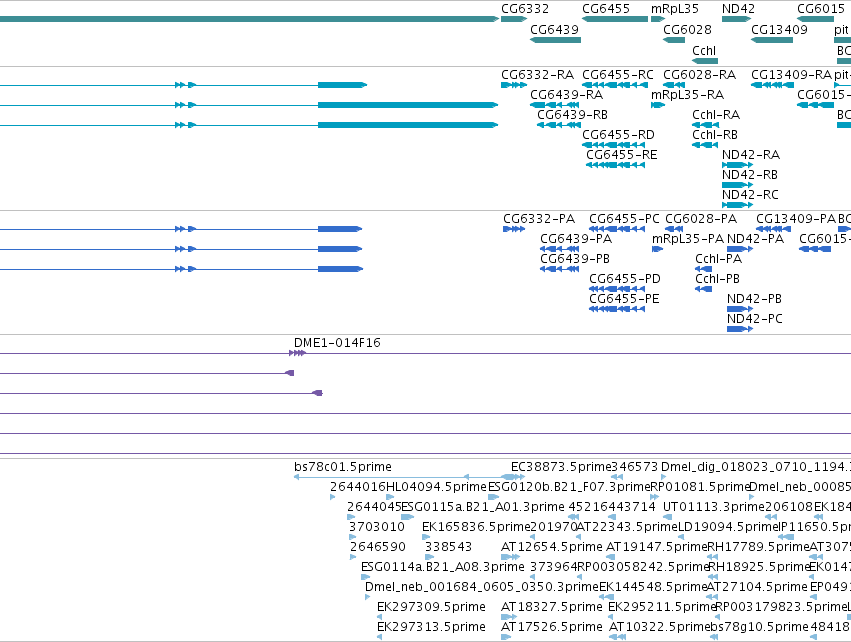Select the CG6028 gene glyph
Screen dimensions: 851x642
click(x=674, y=40)
